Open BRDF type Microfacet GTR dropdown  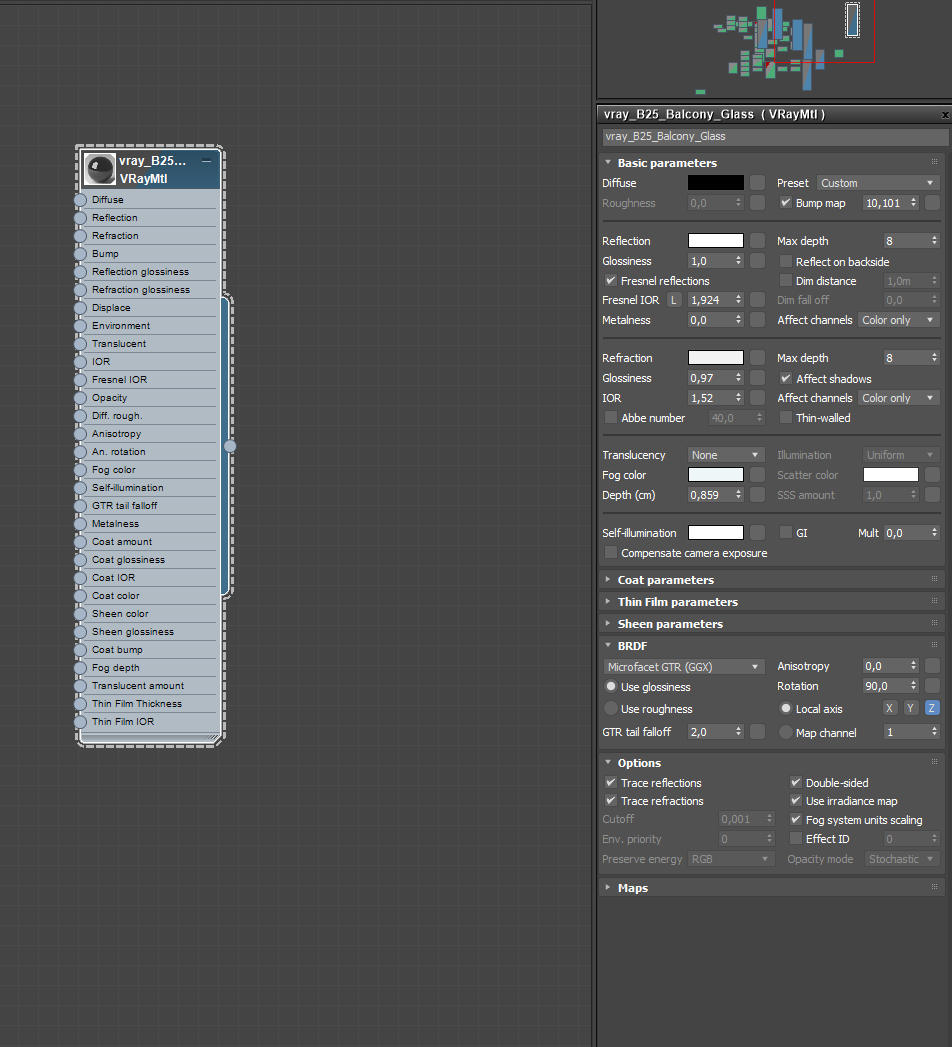[684, 667]
